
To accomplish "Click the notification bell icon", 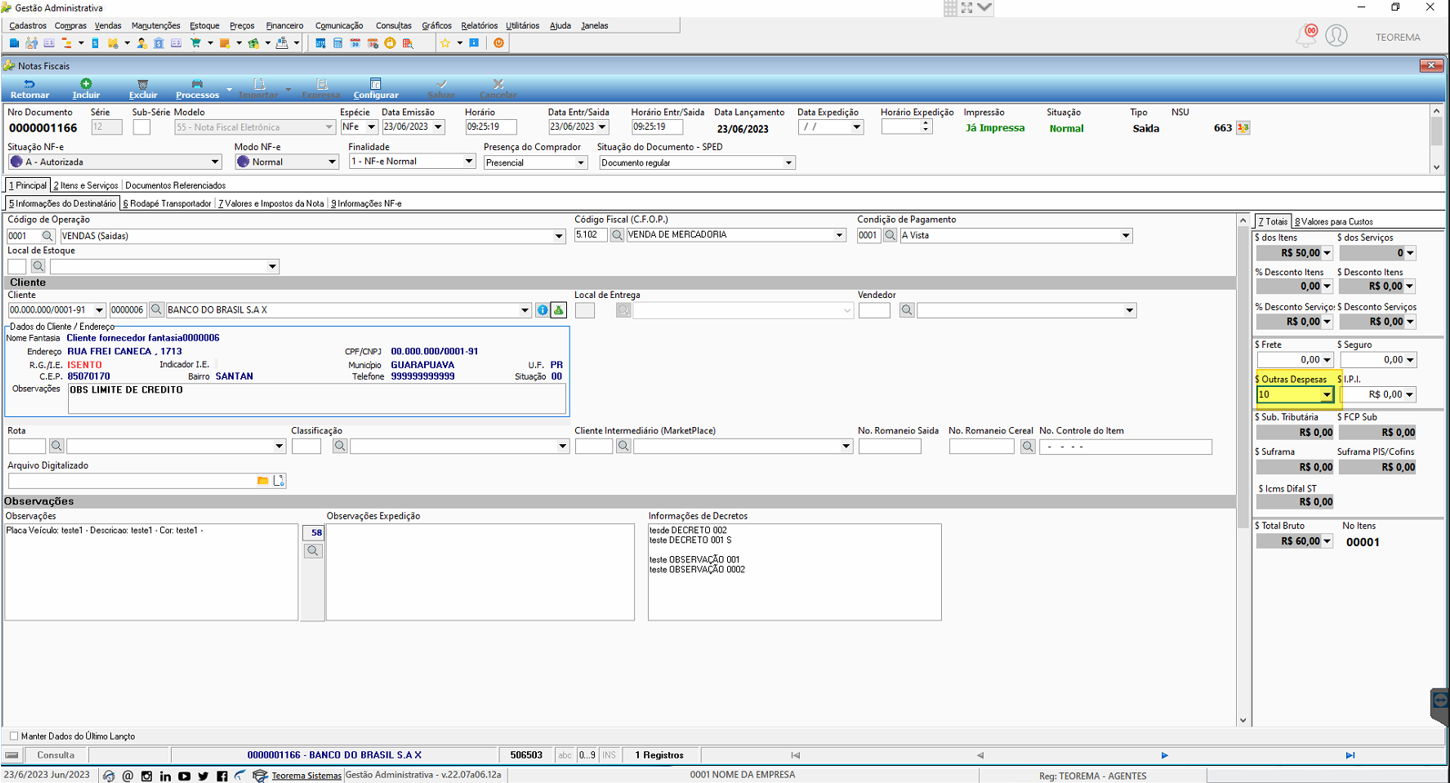I will click(1306, 36).
